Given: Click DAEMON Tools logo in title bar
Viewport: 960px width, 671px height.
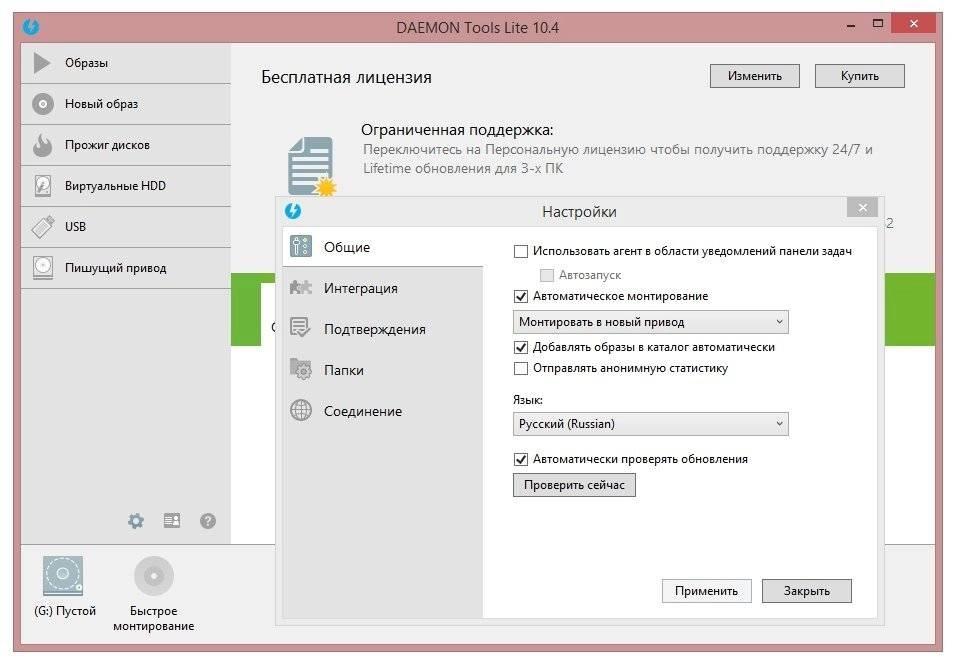Looking at the screenshot, I should tap(31, 28).
